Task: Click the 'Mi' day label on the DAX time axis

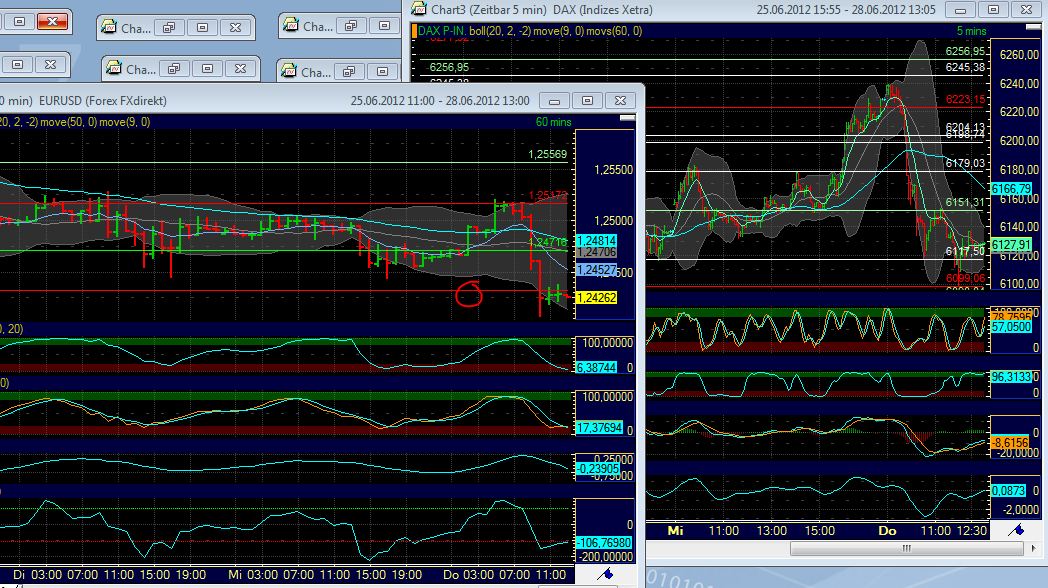Action: click(675, 531)
